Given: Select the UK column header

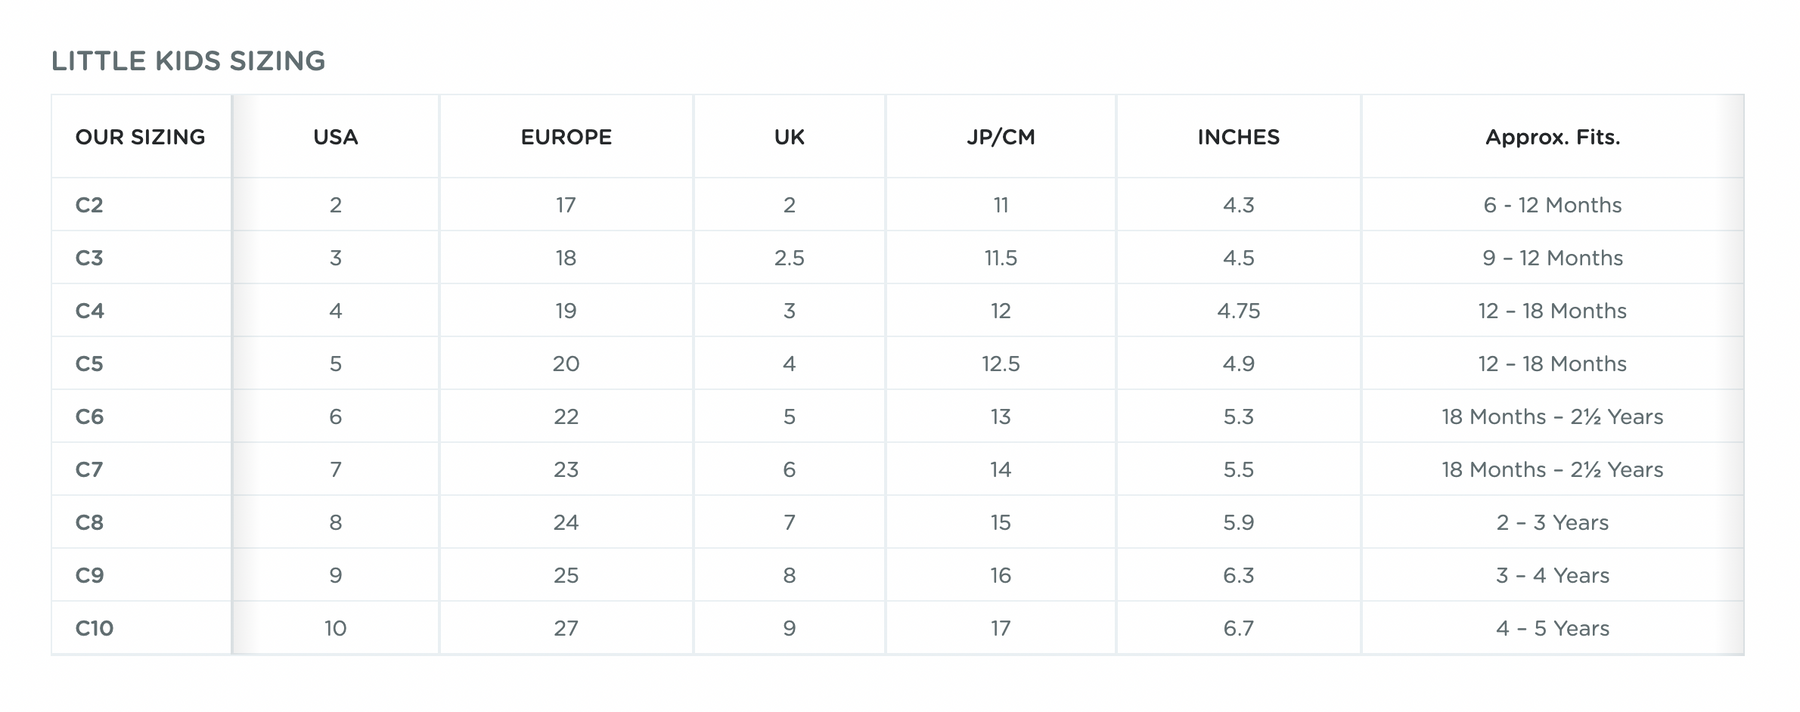Looking at the screenshot, I should [x=789, y=137].
